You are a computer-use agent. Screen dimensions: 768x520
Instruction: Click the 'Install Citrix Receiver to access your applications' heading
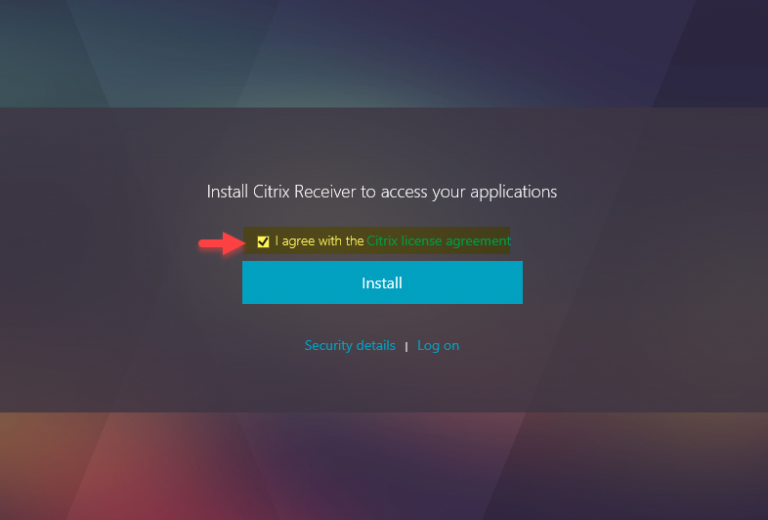382,192
